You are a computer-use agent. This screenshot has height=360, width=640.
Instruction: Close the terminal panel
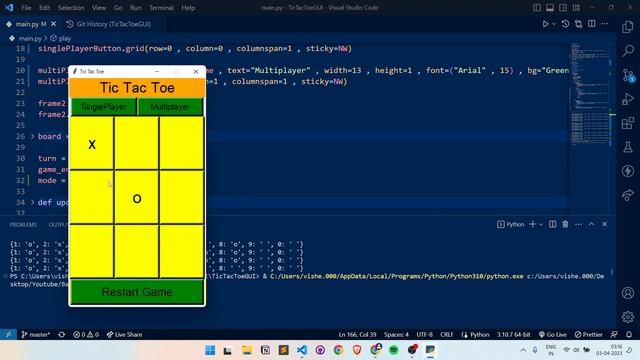tap(604, 224)
